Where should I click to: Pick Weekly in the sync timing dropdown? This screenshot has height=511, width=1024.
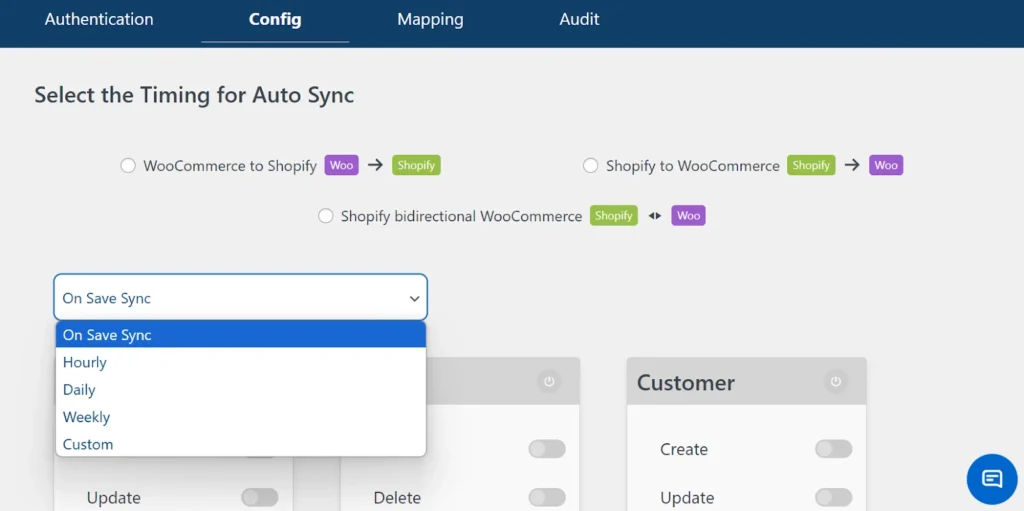click(86, 417)
